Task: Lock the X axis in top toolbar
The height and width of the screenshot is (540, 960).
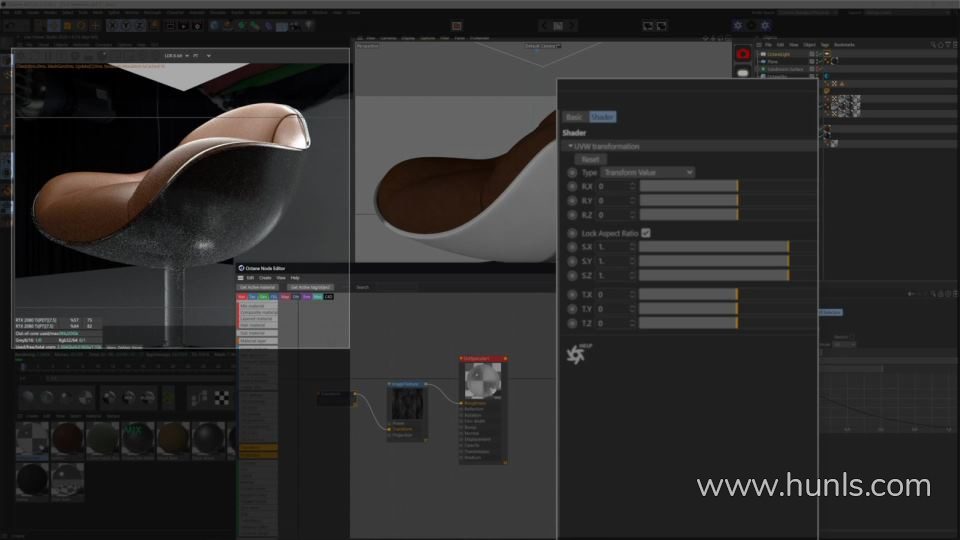Action: pos(112,26)
